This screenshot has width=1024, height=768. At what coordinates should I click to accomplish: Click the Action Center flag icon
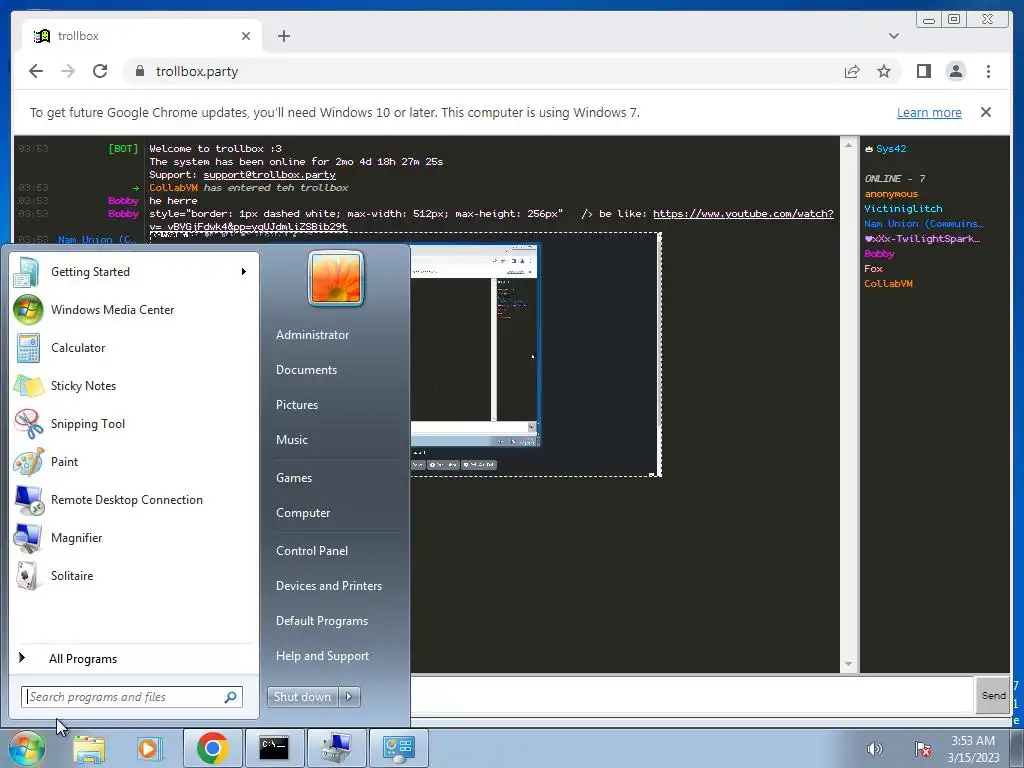point(923,749)
